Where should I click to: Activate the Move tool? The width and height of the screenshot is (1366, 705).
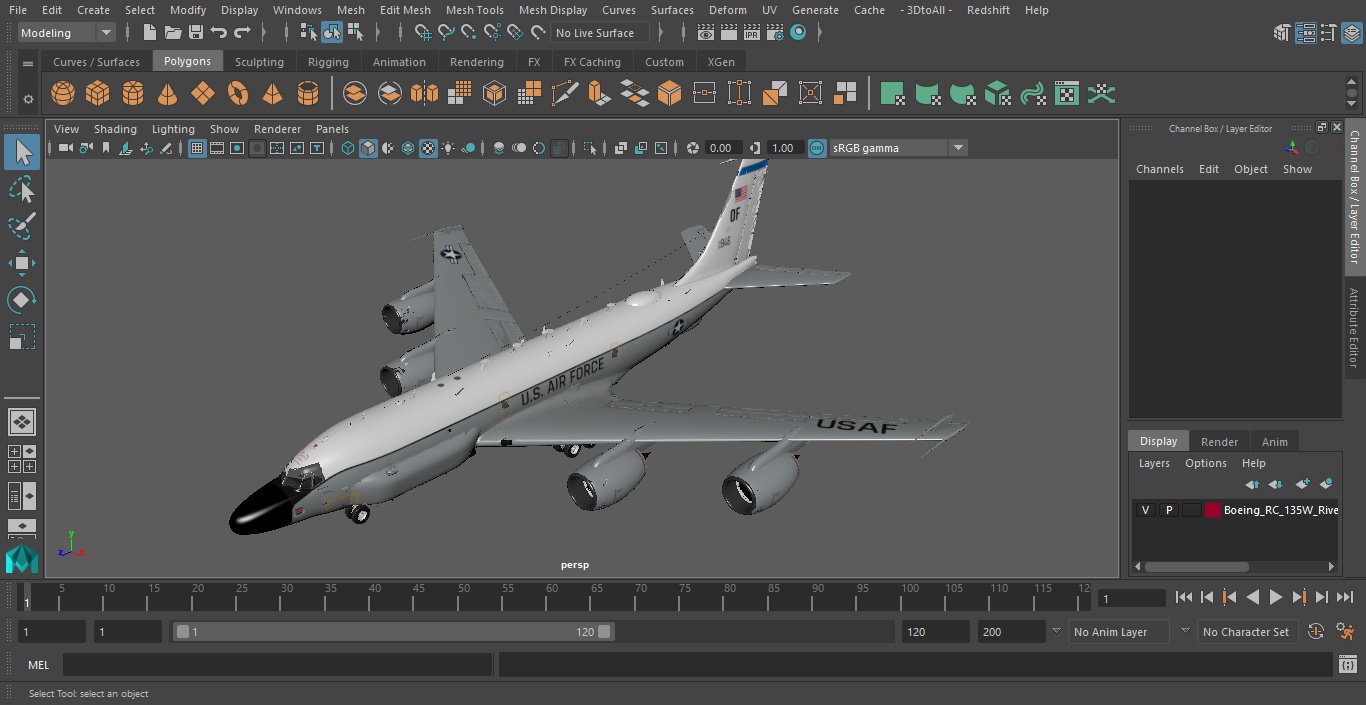coord(22,264)
